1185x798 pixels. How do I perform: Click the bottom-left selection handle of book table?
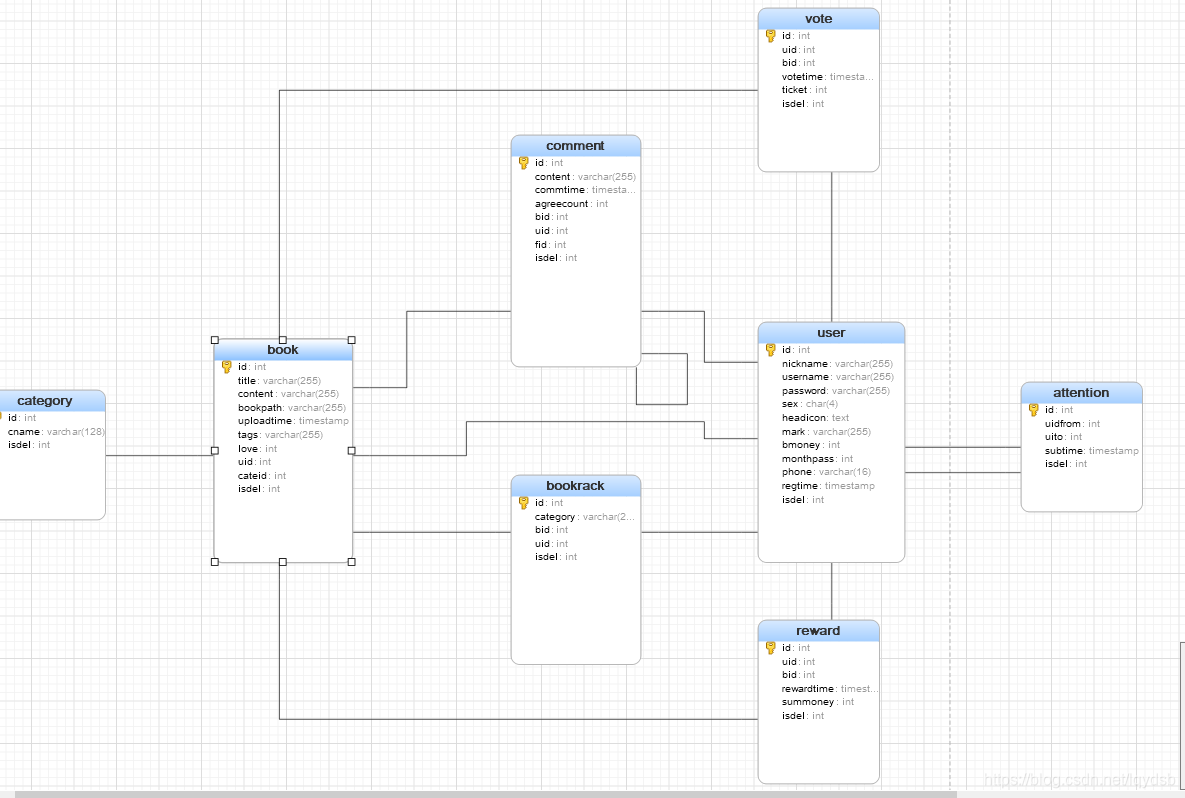(215, 561)
